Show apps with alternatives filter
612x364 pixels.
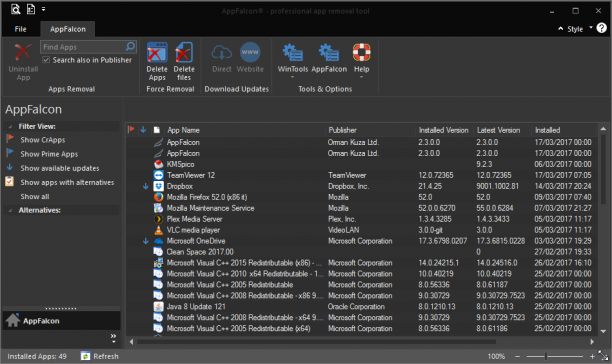[x=67, y=182]
